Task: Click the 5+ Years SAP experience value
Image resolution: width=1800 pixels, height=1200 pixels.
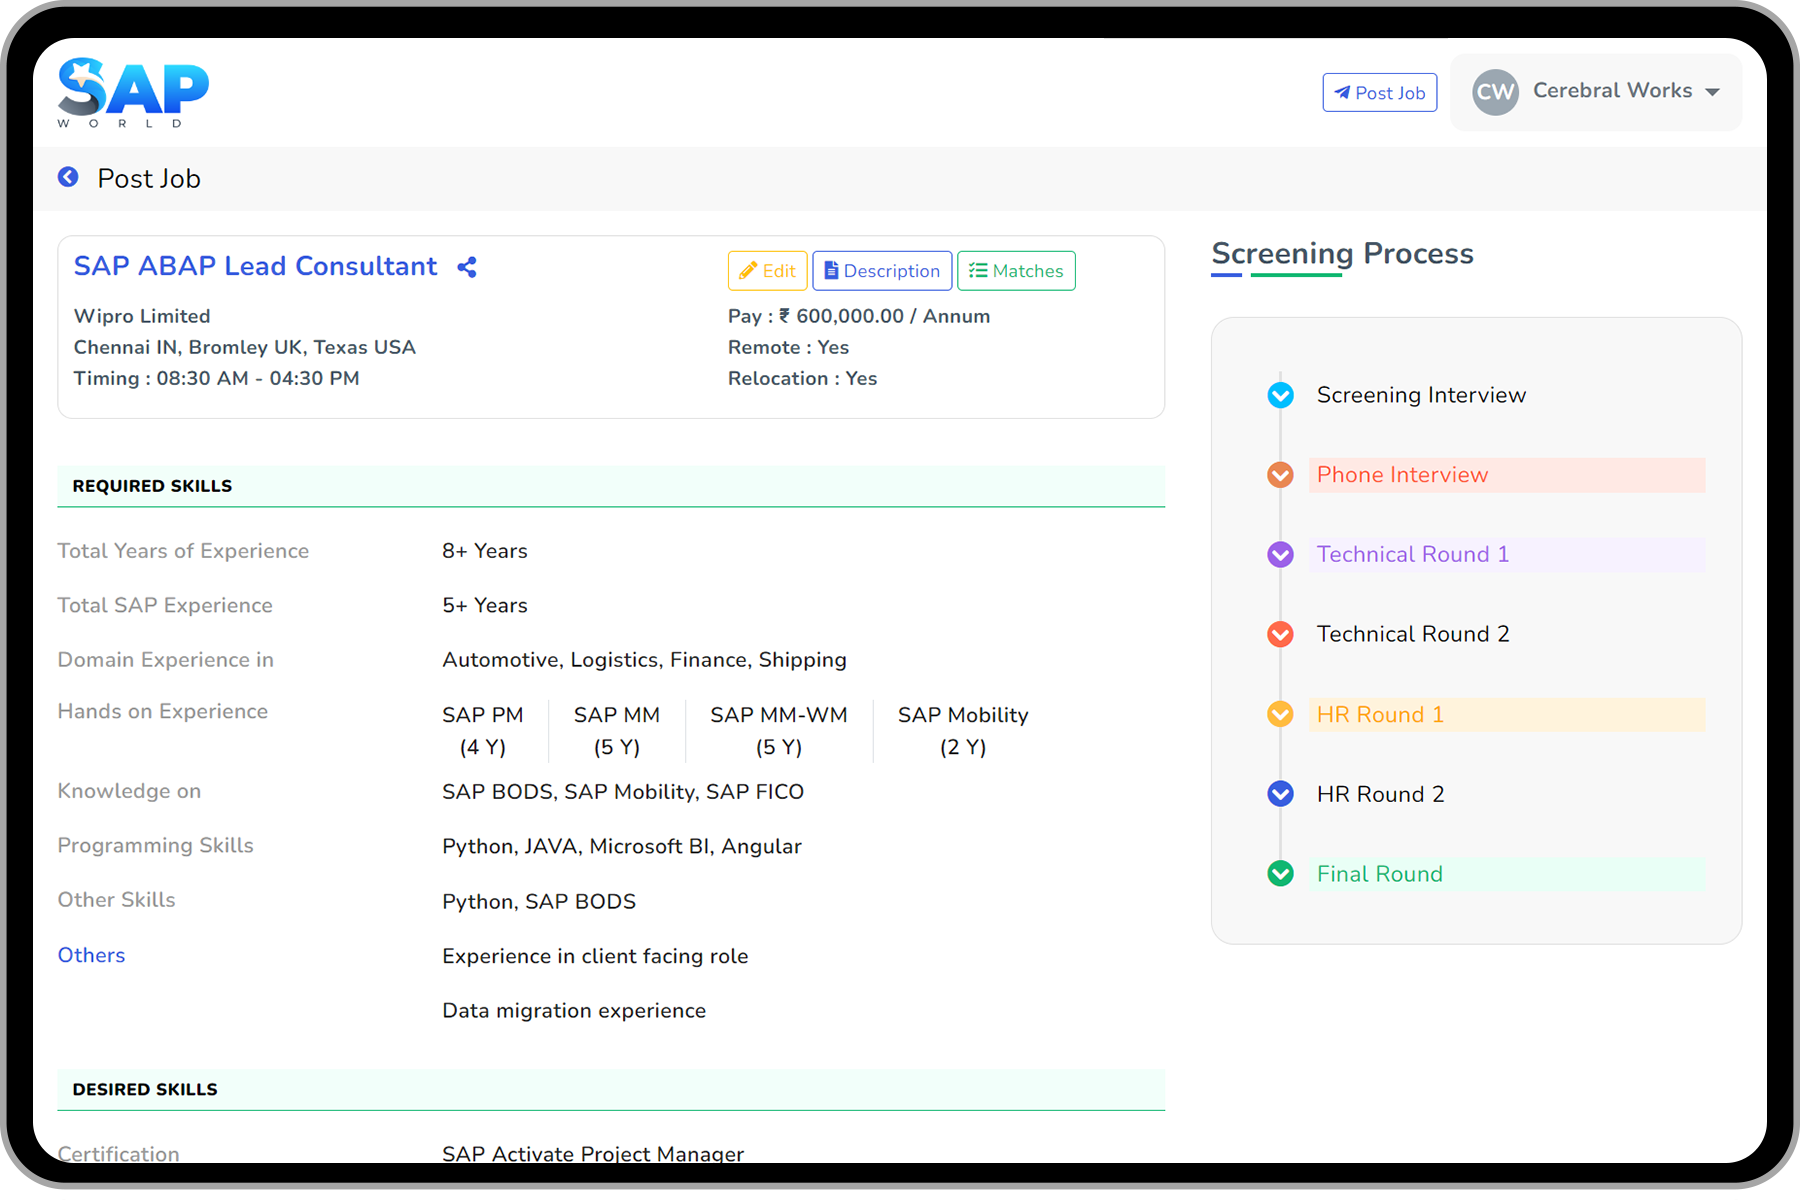Action: click(485, 605)
